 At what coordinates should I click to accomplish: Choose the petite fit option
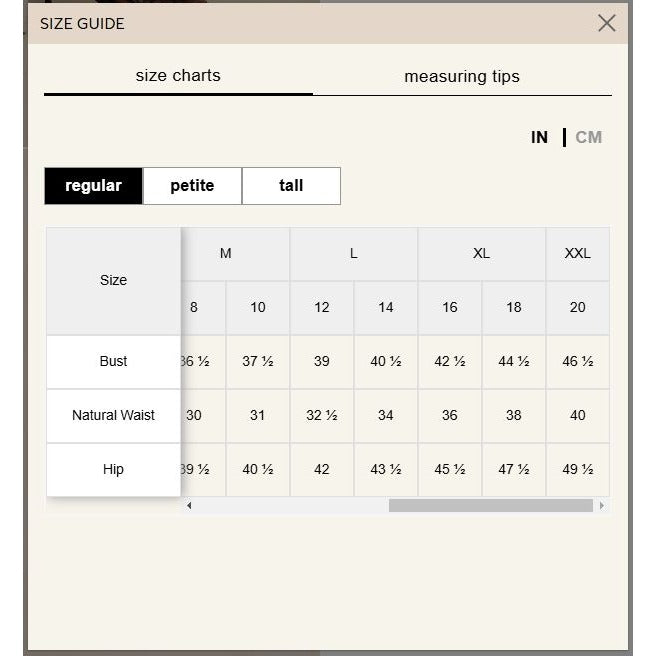(192, 186)
